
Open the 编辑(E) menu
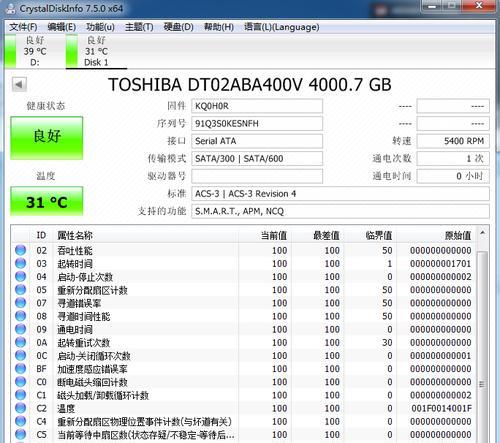click(62, 27)
